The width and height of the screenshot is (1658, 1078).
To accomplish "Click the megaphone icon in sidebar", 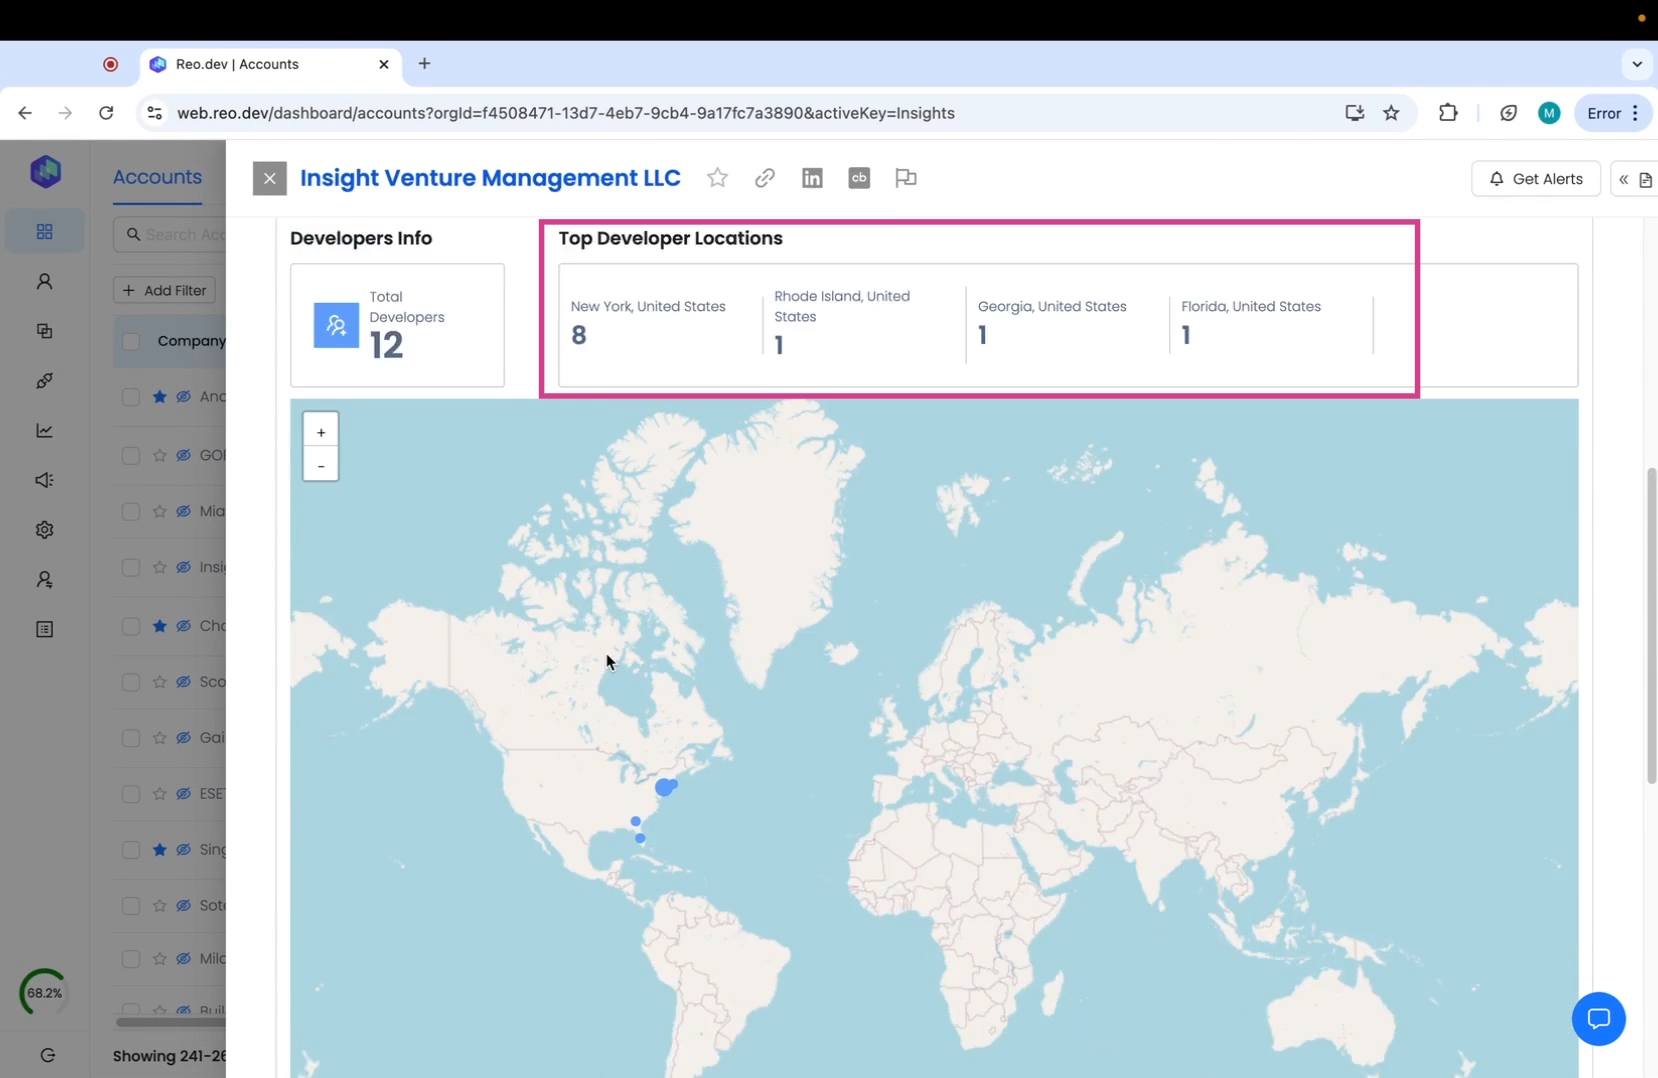I will [44, 480].
